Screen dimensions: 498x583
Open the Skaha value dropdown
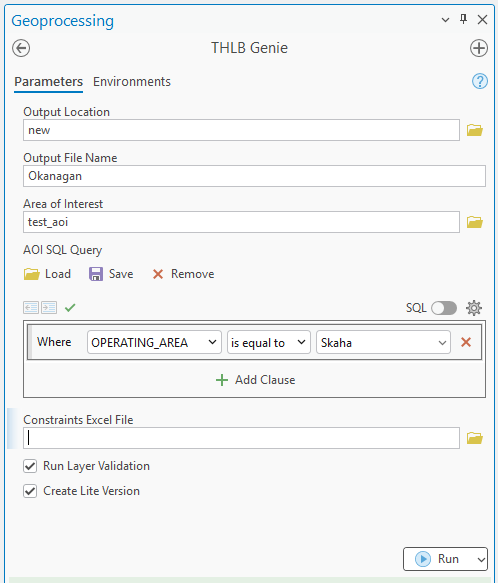pyautogui.click(x=383, y=342)
